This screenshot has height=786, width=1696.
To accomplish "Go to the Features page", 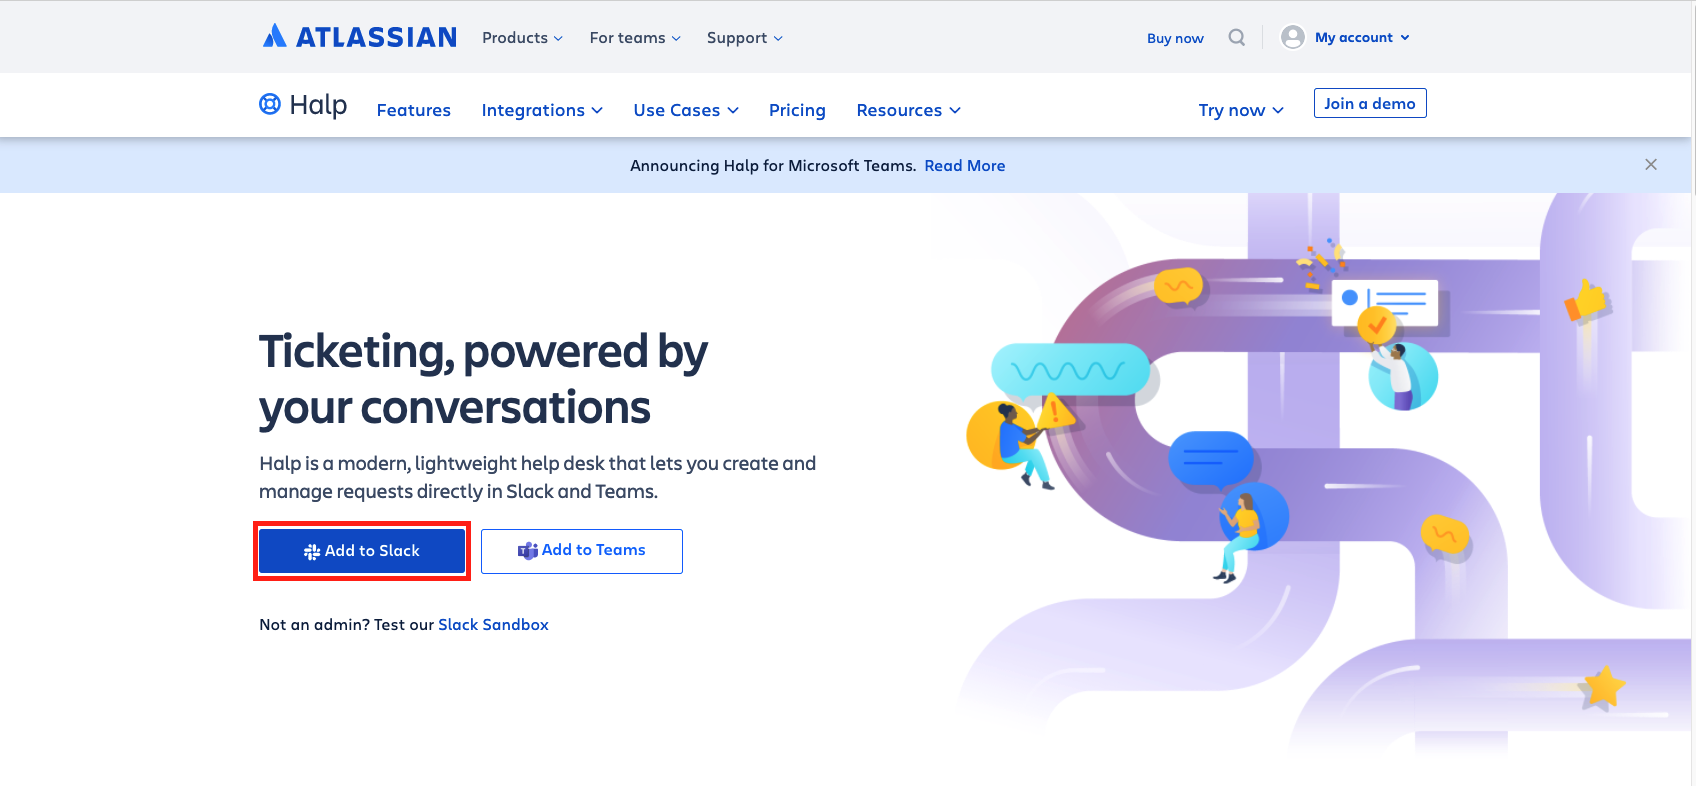I will (x=413, y=110).
